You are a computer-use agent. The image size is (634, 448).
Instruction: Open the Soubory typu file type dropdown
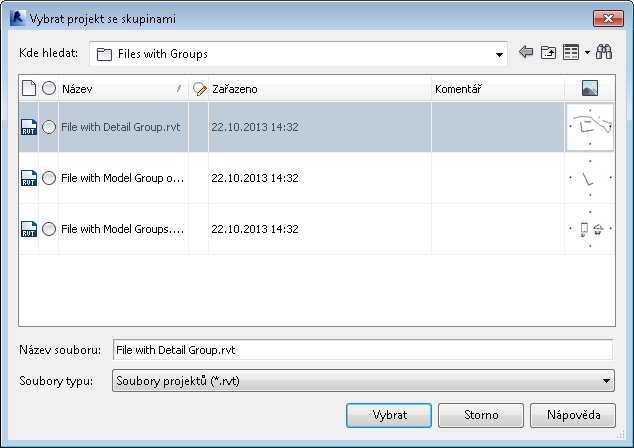pos(605,380)
